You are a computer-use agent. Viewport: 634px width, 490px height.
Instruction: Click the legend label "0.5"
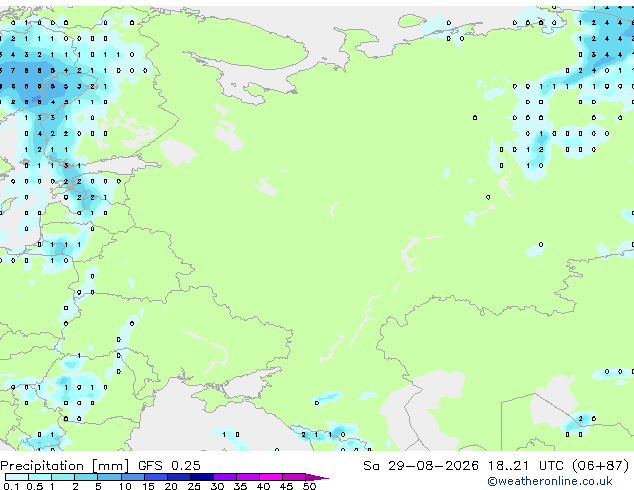pos(35,486)
